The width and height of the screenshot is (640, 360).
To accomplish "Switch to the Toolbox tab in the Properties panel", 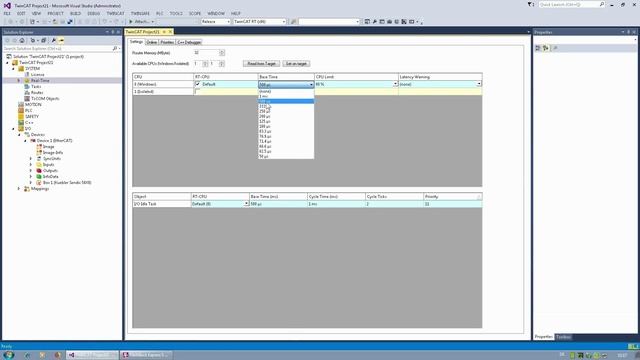I will (563, 337).
